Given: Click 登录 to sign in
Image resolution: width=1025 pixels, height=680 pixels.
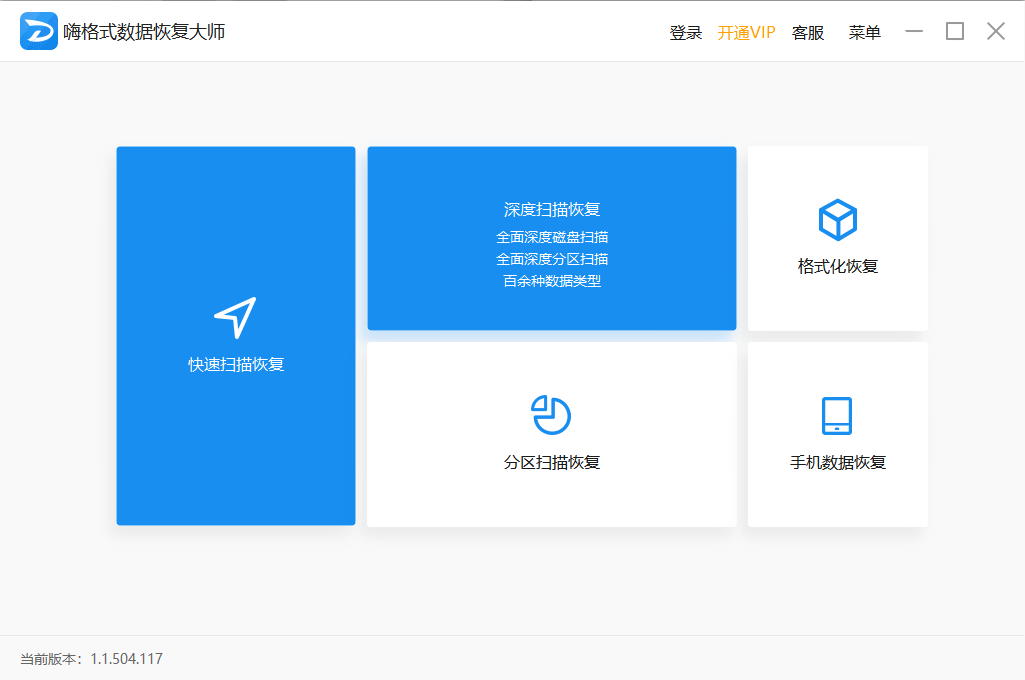Looking at the screenshot, I should pos(686,33).
